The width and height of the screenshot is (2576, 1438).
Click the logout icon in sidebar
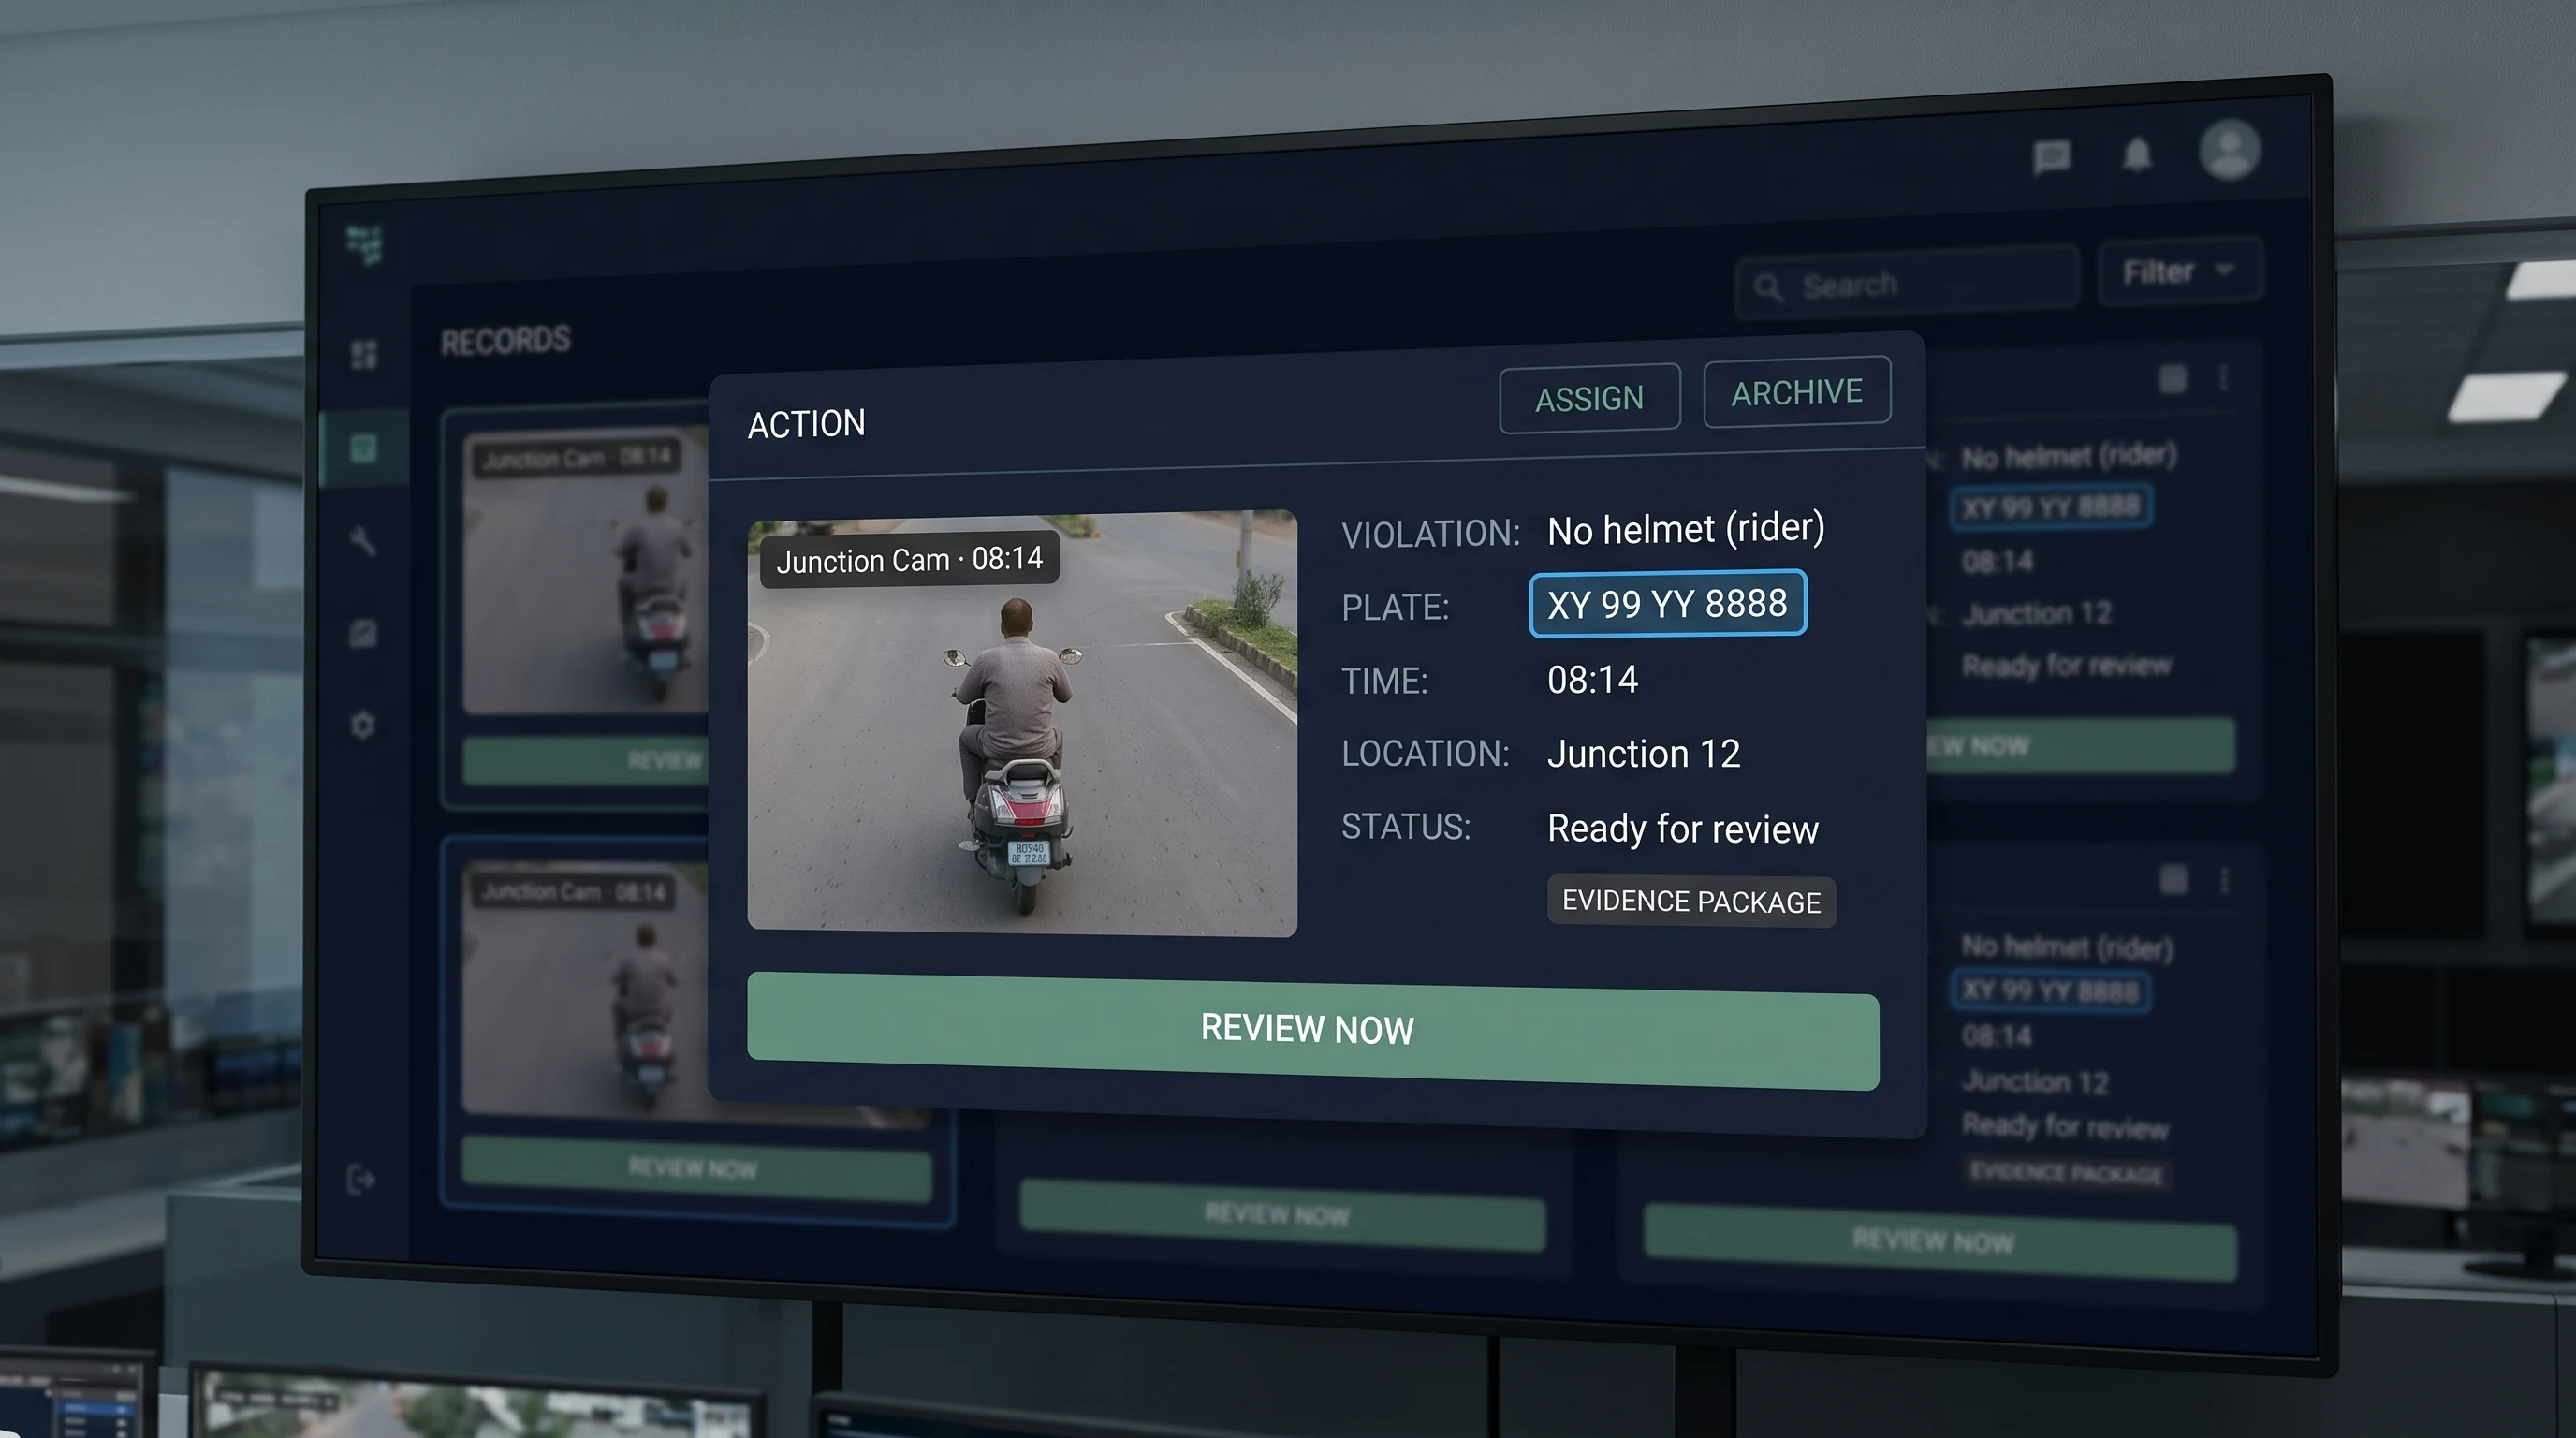click(360, 1179)
